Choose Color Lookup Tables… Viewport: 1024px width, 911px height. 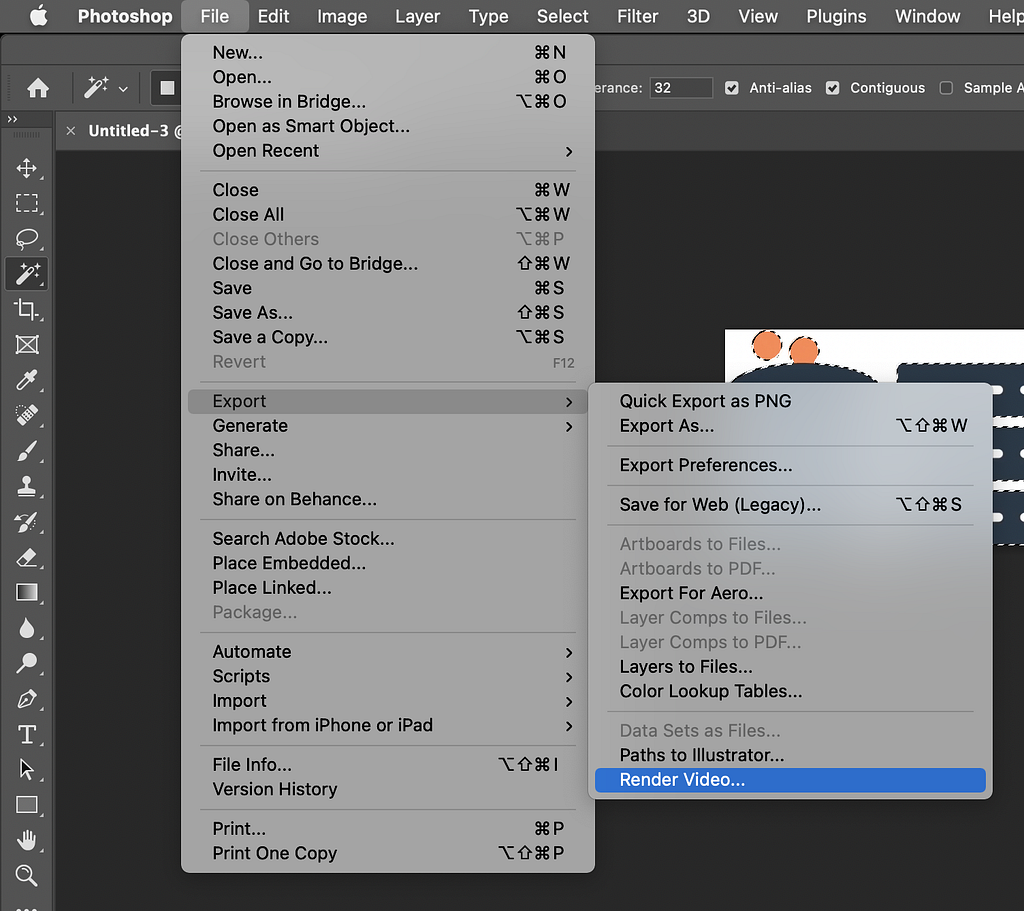pyautogui.click(x=790, y=692)
